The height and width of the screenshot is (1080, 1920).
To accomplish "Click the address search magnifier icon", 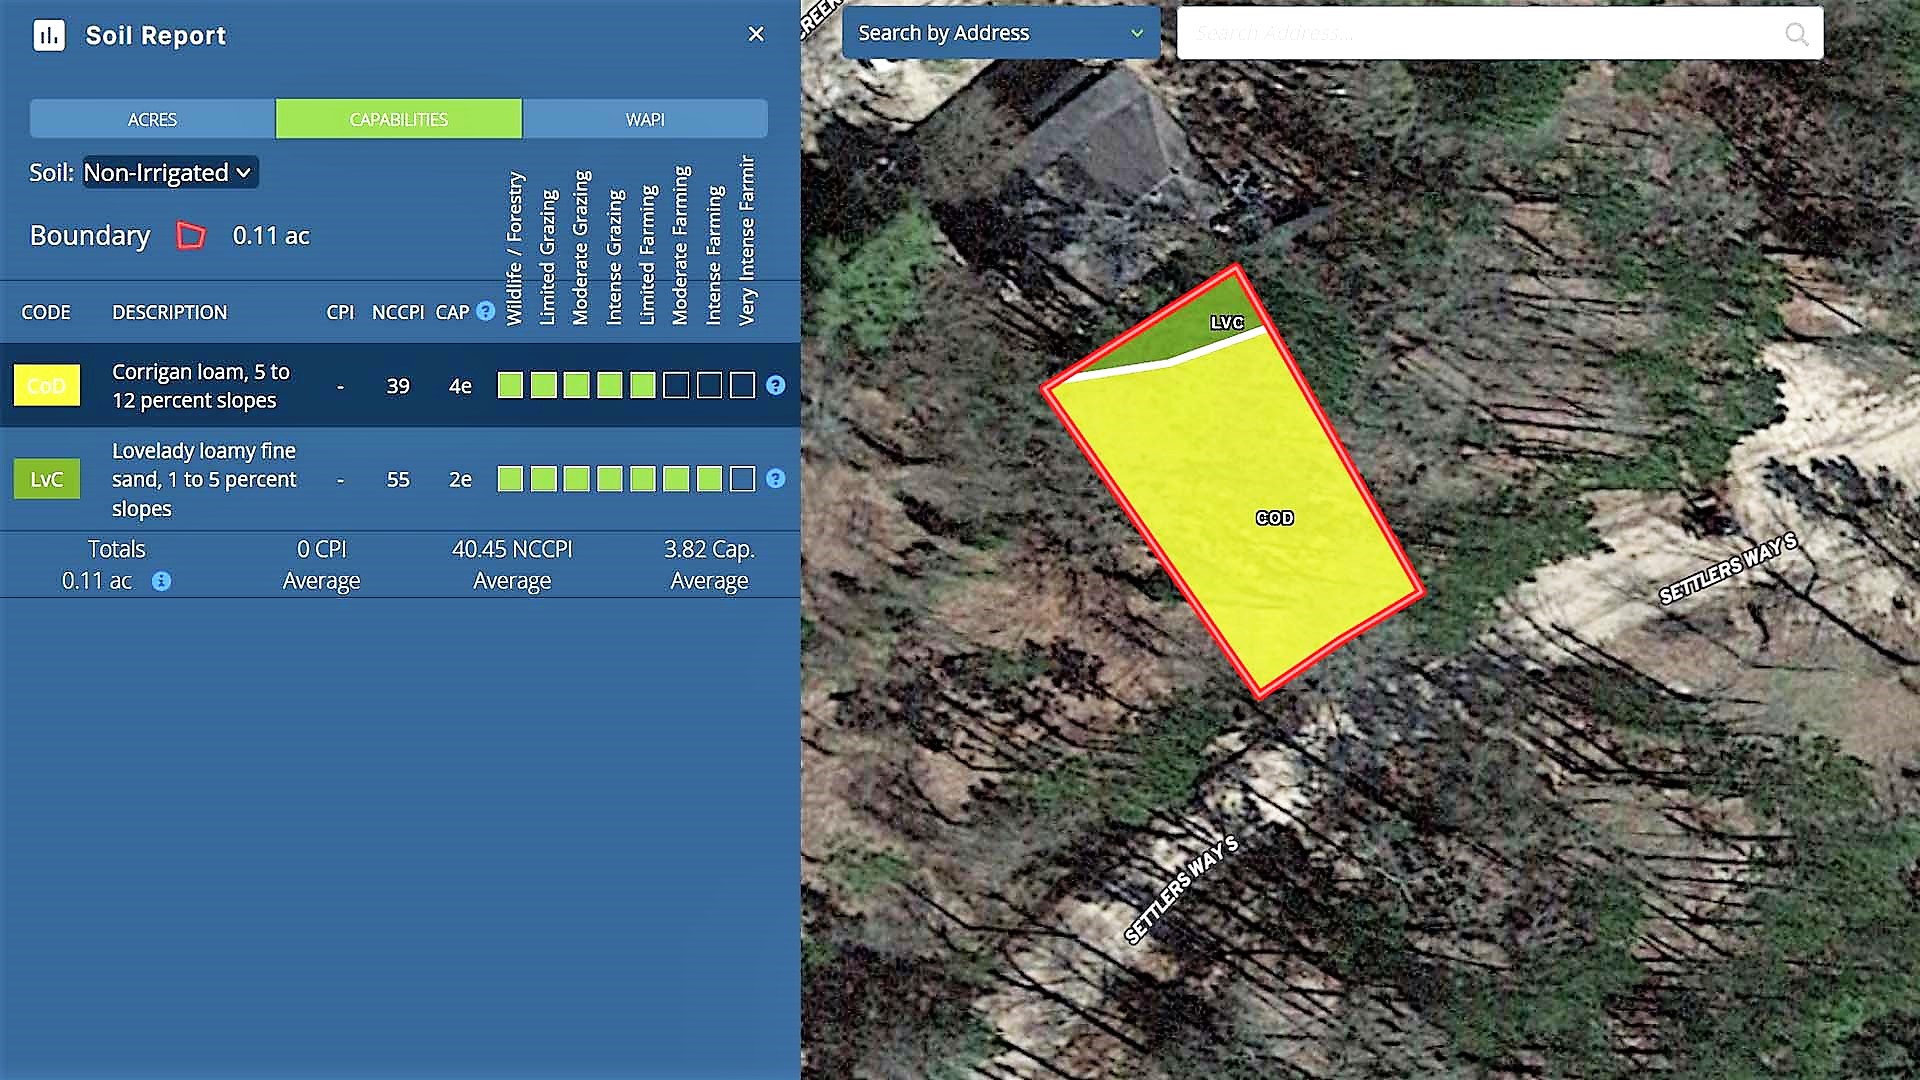I will (1796, 34).
